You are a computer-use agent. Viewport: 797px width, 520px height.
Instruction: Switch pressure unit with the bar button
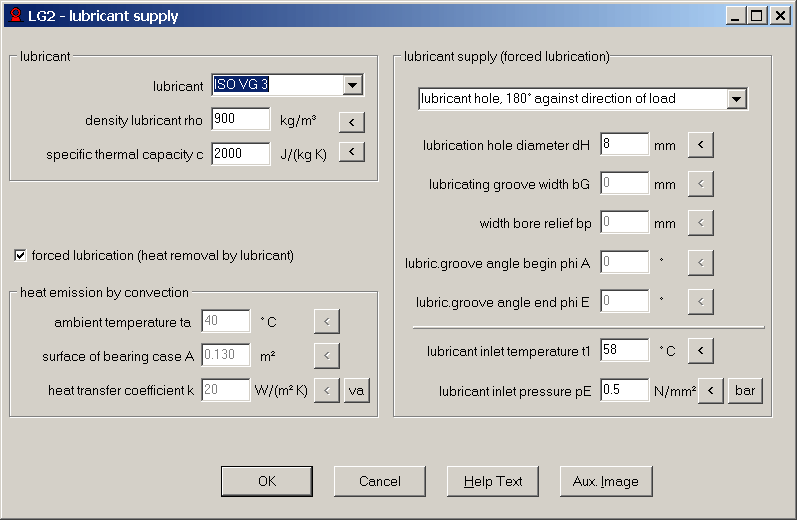[x=745, y=390]
